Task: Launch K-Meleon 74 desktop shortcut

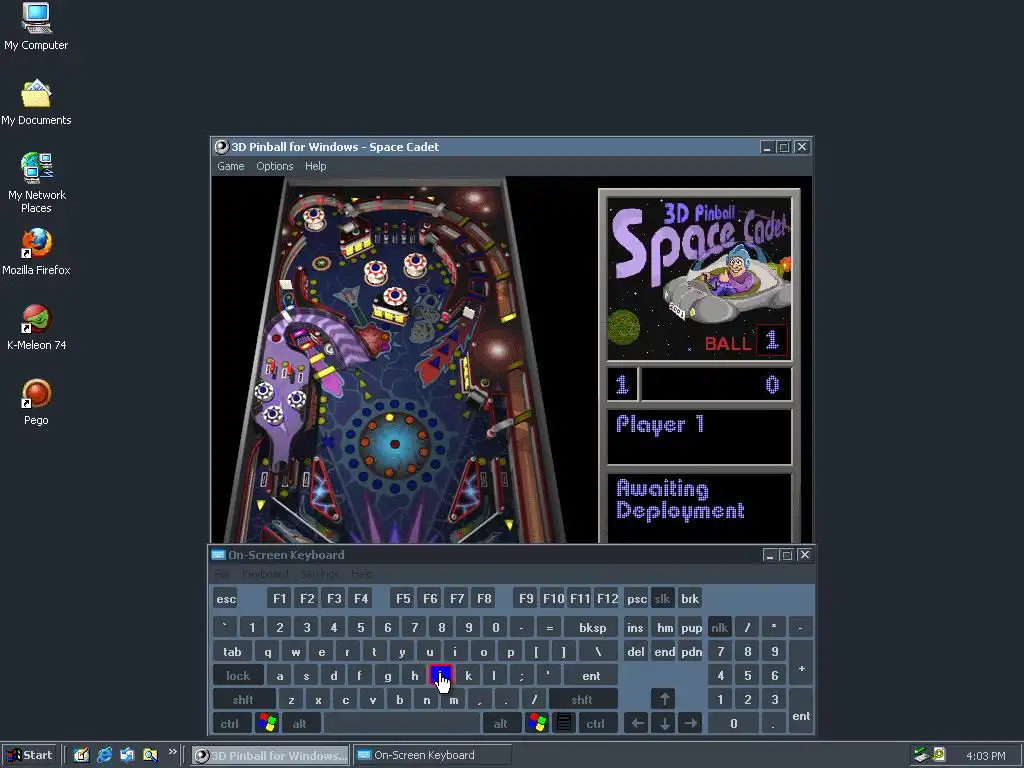Action: click(x=36, y=327)
